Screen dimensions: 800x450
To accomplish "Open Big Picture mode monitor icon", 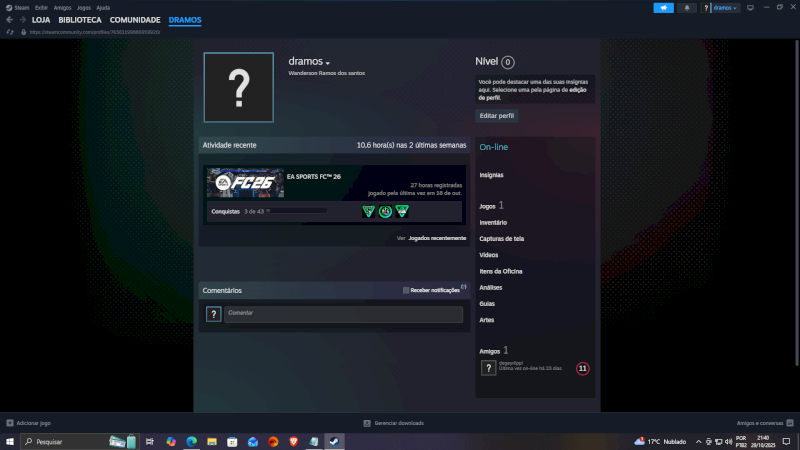I will point(750,8).
